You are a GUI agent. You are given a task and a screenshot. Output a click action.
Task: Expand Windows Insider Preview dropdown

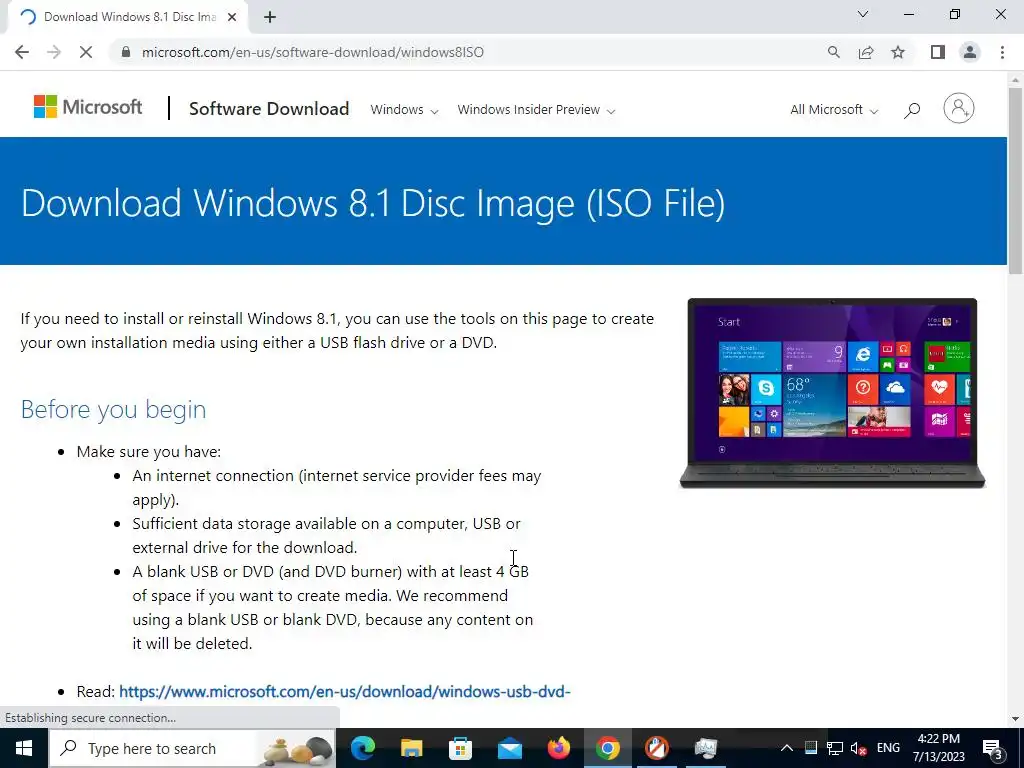coord(536,110)
